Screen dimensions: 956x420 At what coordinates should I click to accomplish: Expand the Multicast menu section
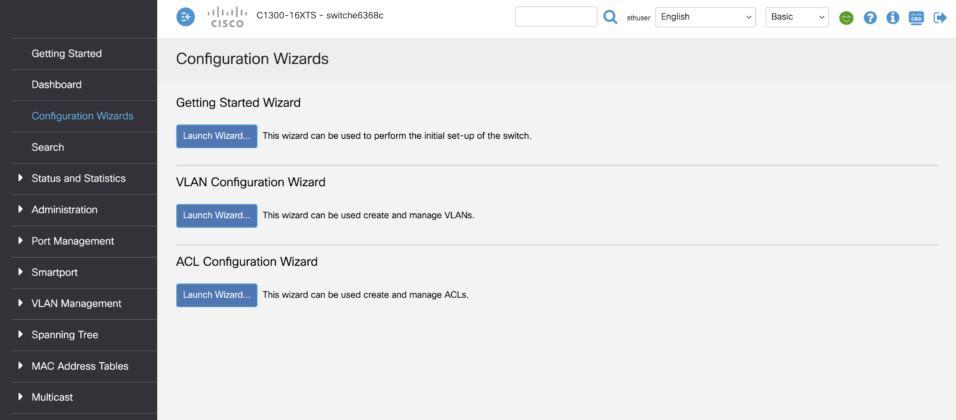point(52,397)
